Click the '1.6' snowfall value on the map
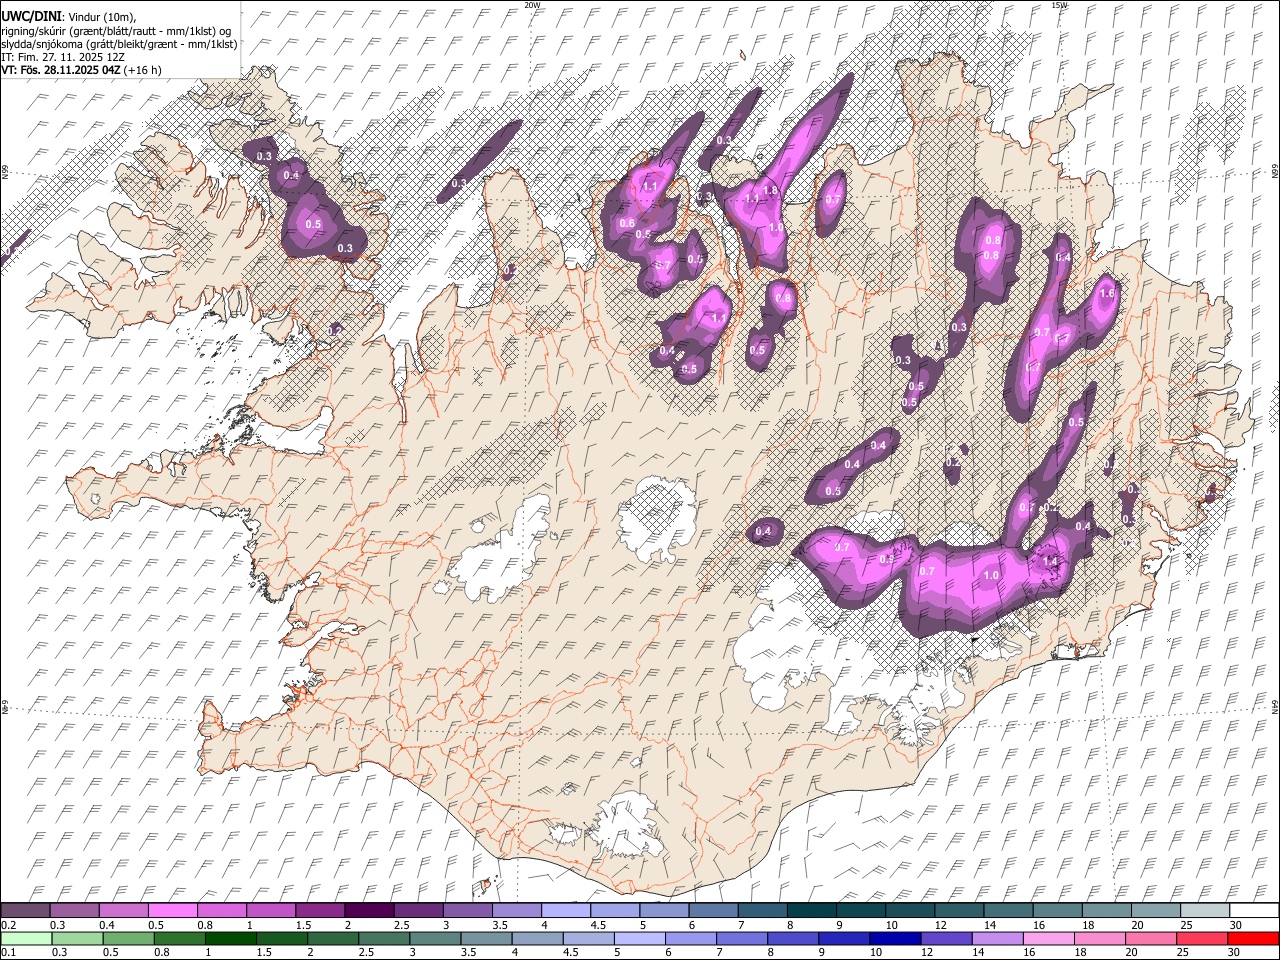This screenshot has height=960, width=1280. click(1107, 294)
